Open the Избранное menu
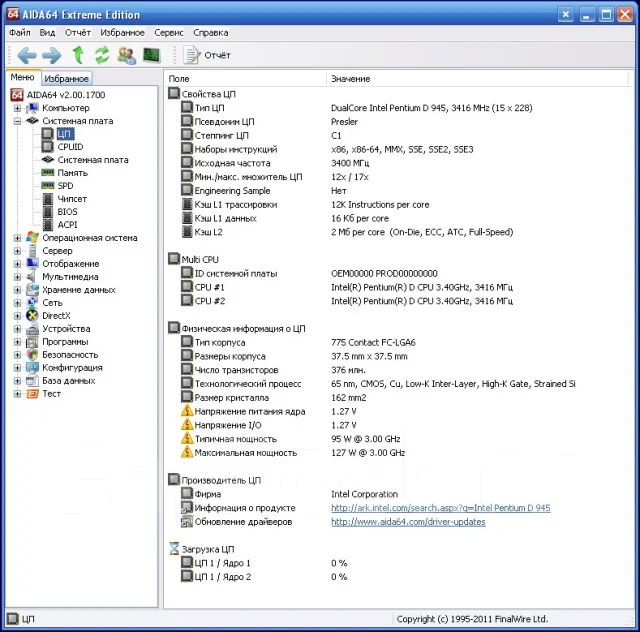 point(122,32)
